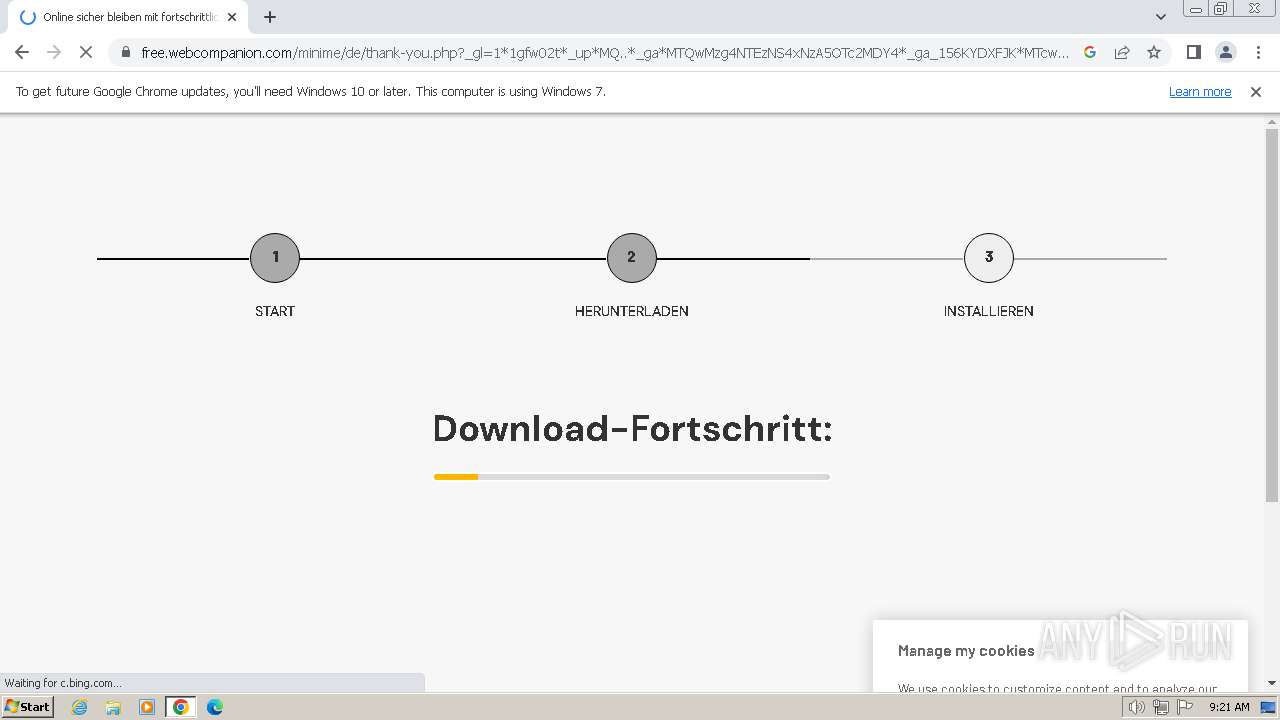Screen dimensions: 1280x720
Task: Click the browser forward arrow
Action: pos(54,52)
